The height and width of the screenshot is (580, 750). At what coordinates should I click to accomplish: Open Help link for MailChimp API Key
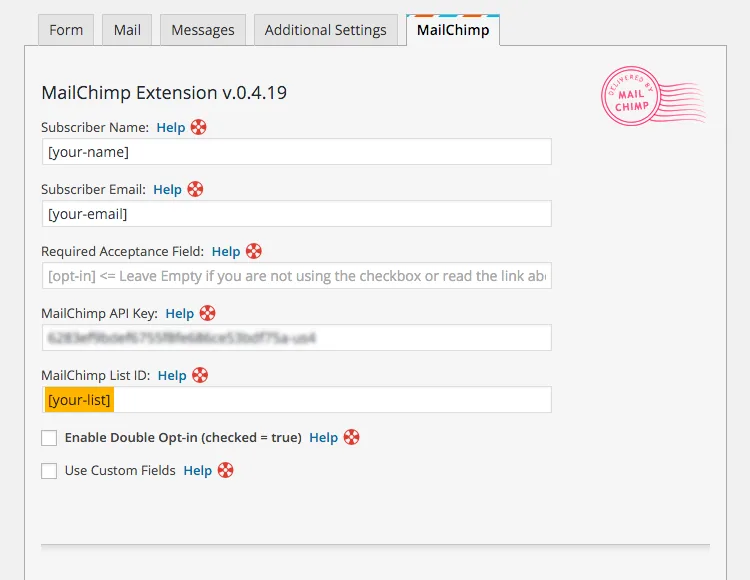tap(180, 314)
